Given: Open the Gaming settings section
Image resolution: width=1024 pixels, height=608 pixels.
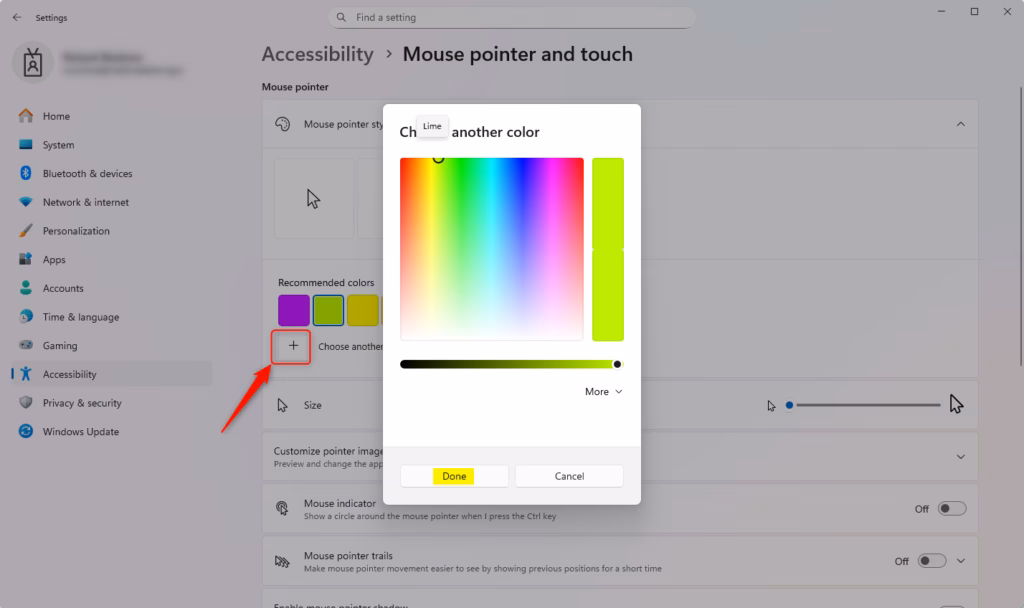Looking at the screenshot, I should 59,346.
